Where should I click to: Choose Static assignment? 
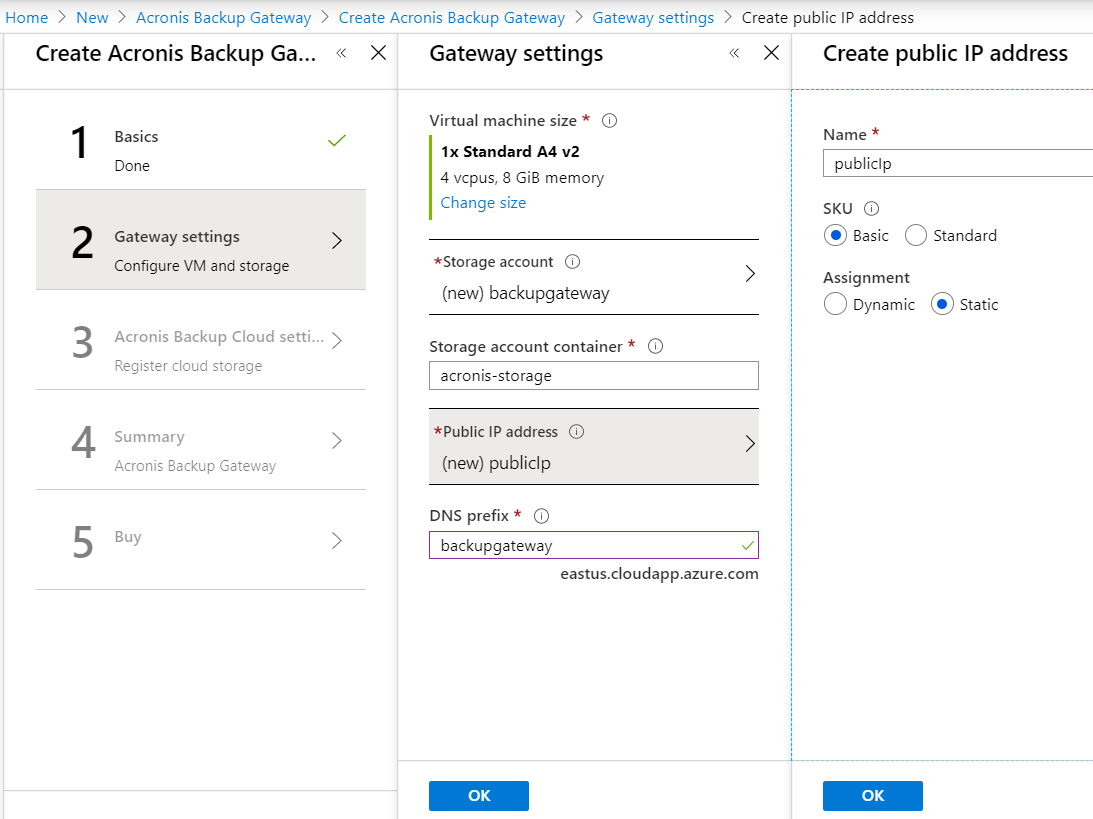point(942,305)
